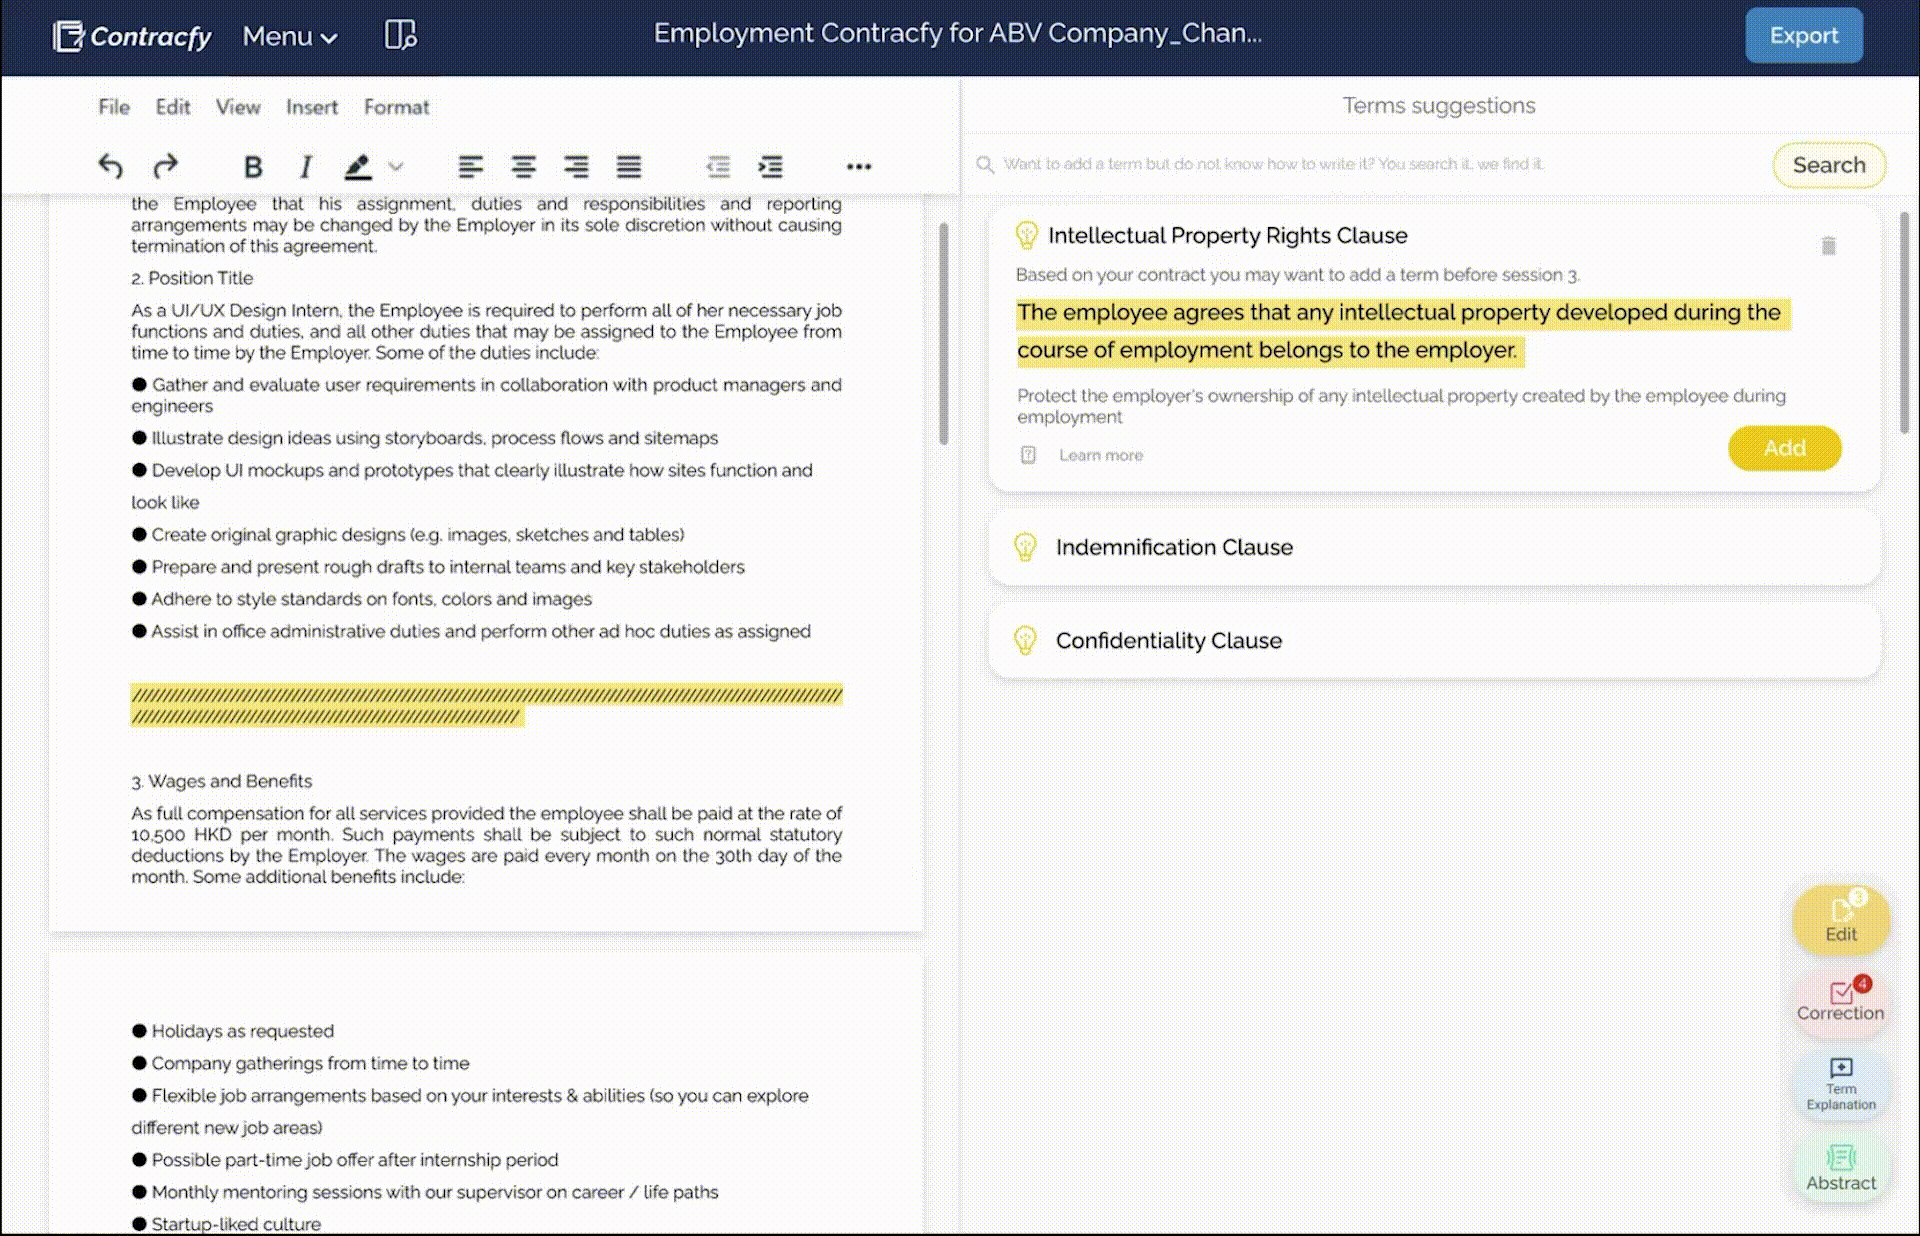
Task: Toggle the side panel layout icon
Action: (x=400, y=35)
